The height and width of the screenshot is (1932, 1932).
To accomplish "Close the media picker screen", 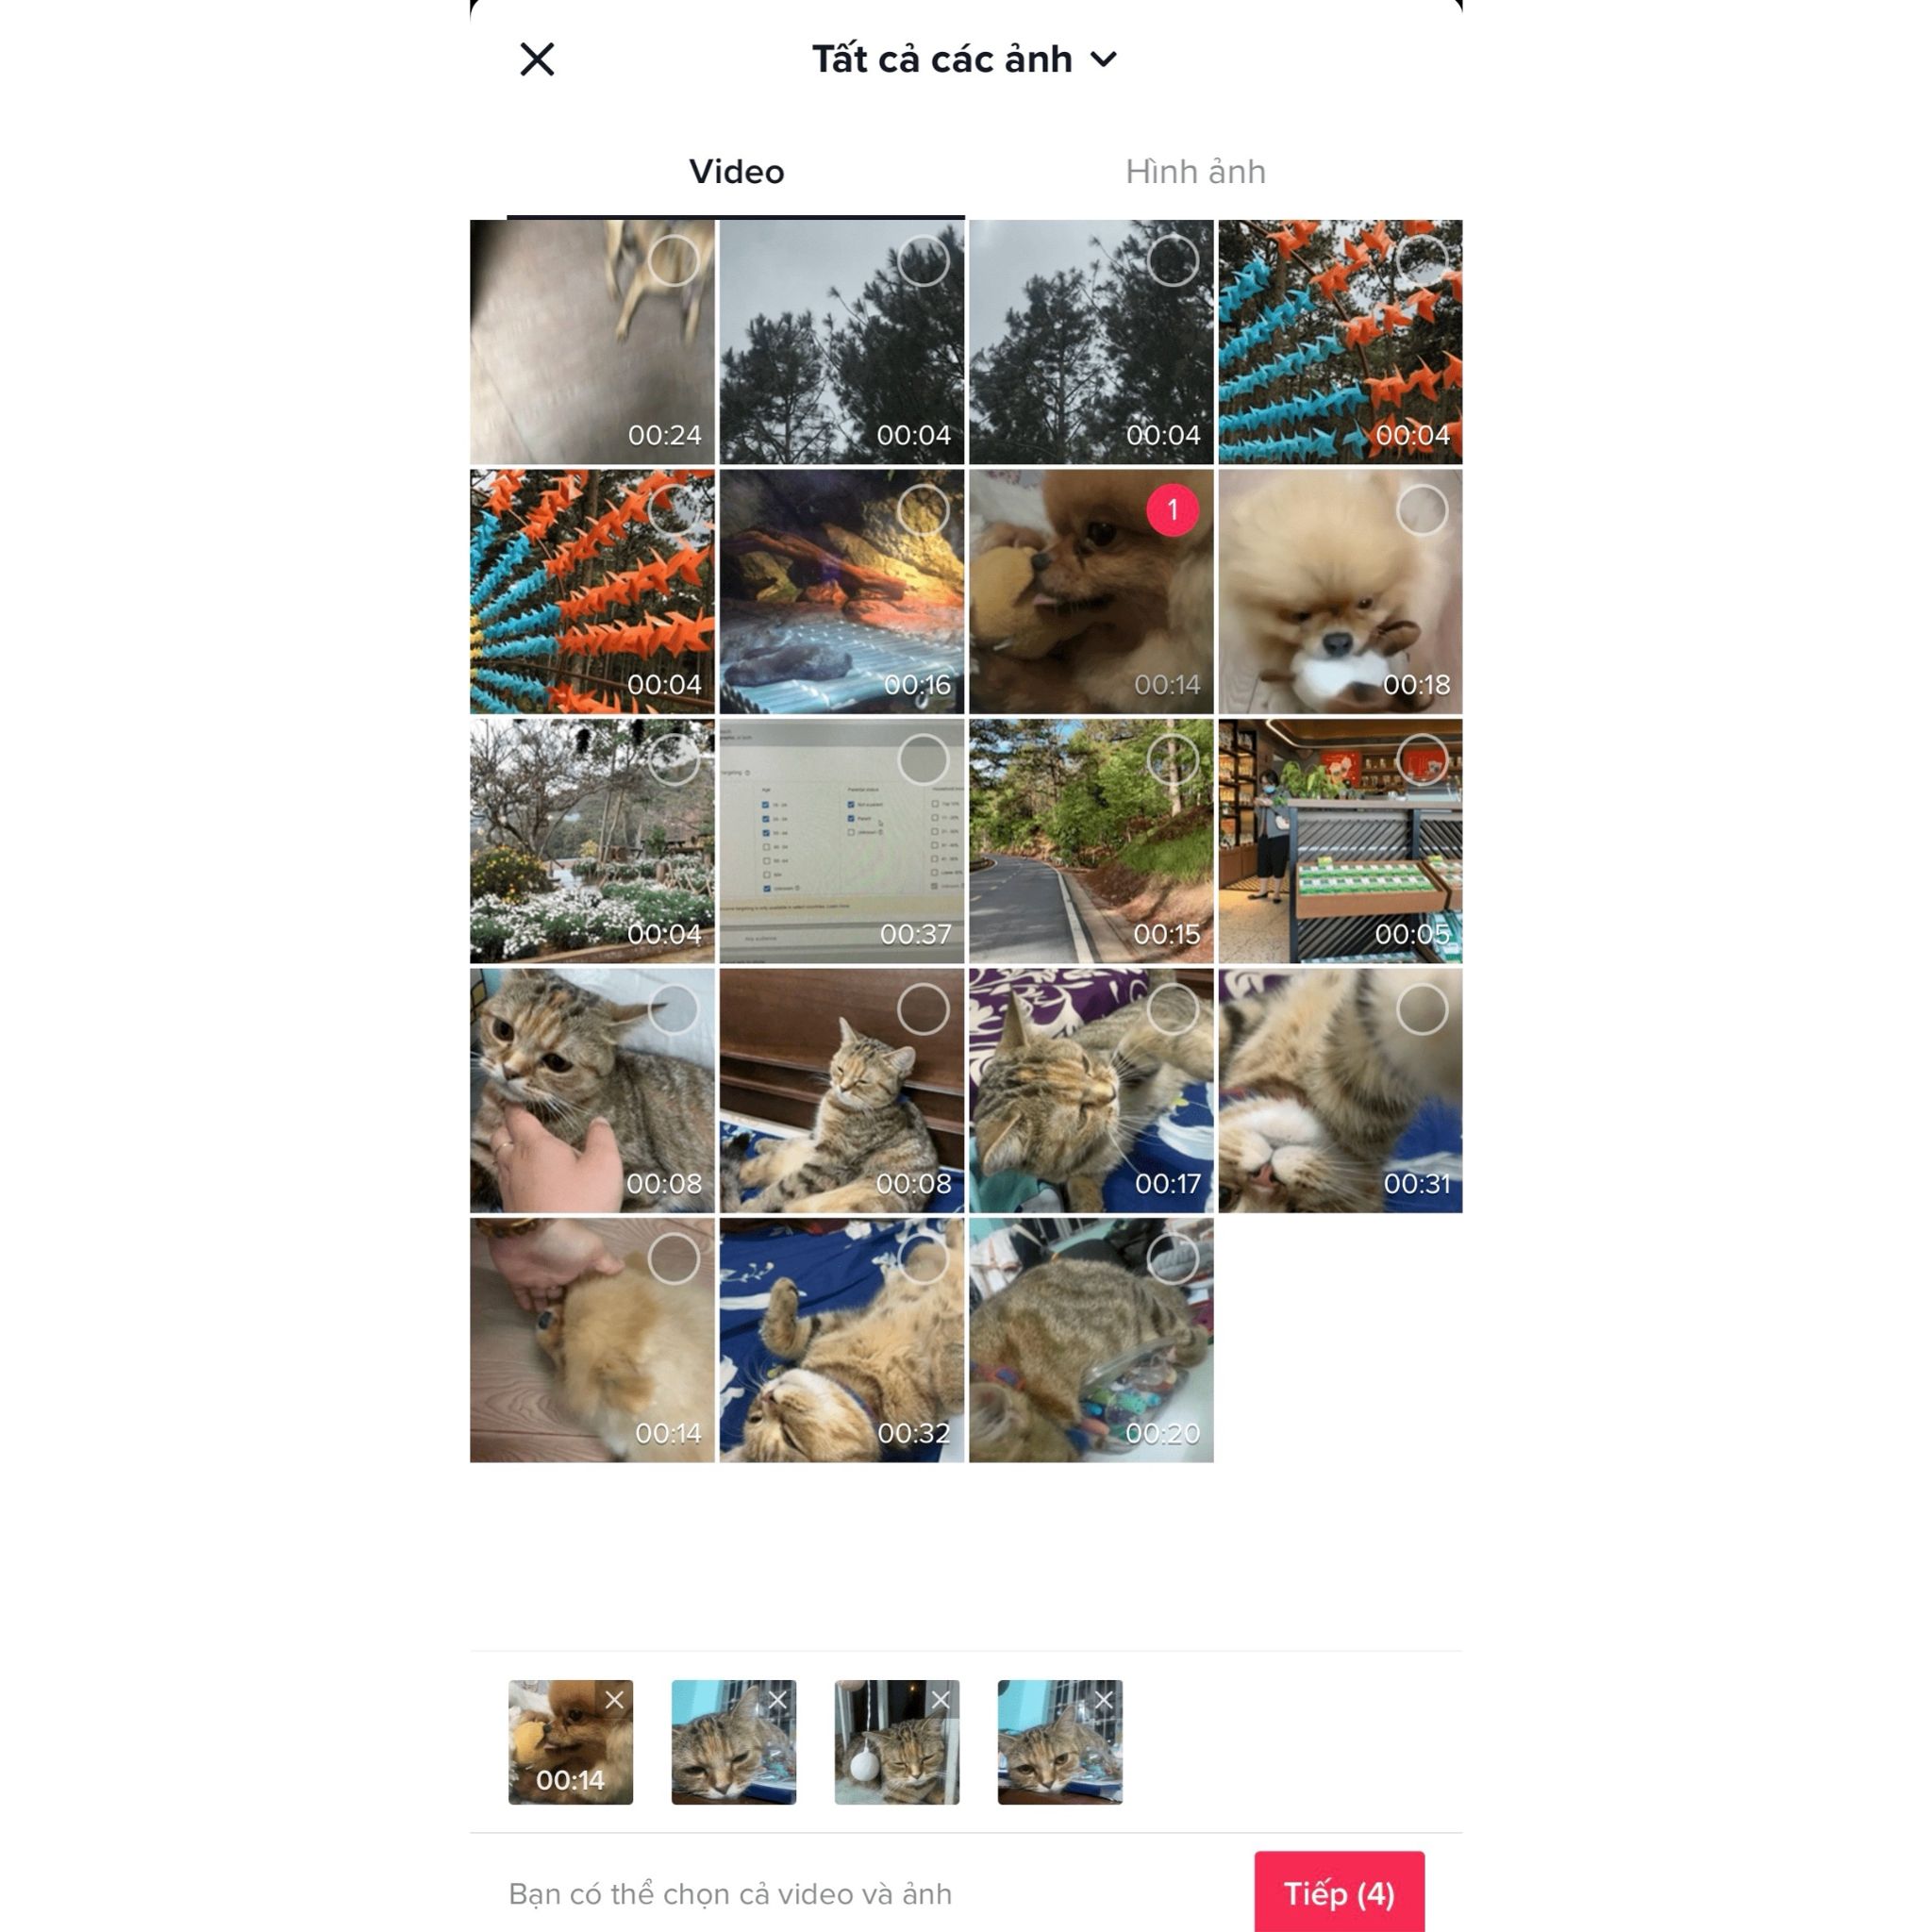I will click(x=534, y=58).
